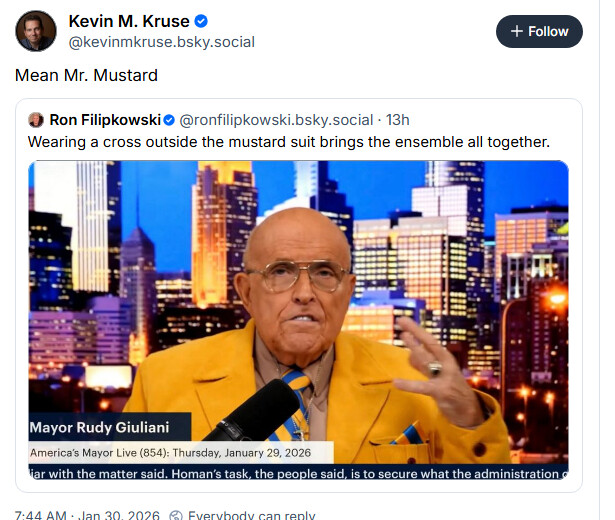The height and width of the screenshot is (520, 615).
Task: Follow Kevin M. Kruse
Action: coord(539,31)
